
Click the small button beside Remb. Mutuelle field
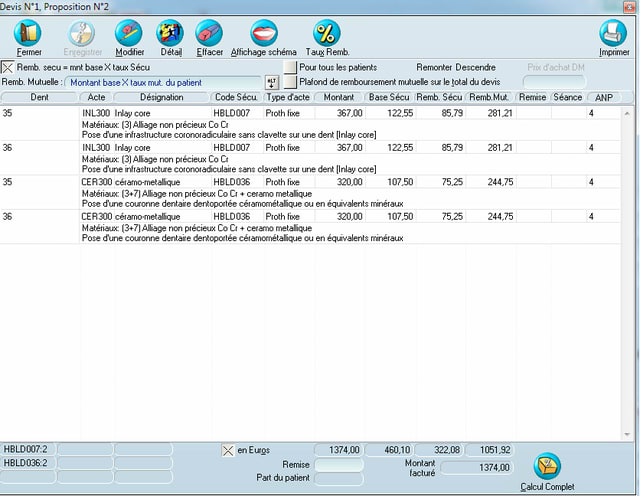pos(271,82)
